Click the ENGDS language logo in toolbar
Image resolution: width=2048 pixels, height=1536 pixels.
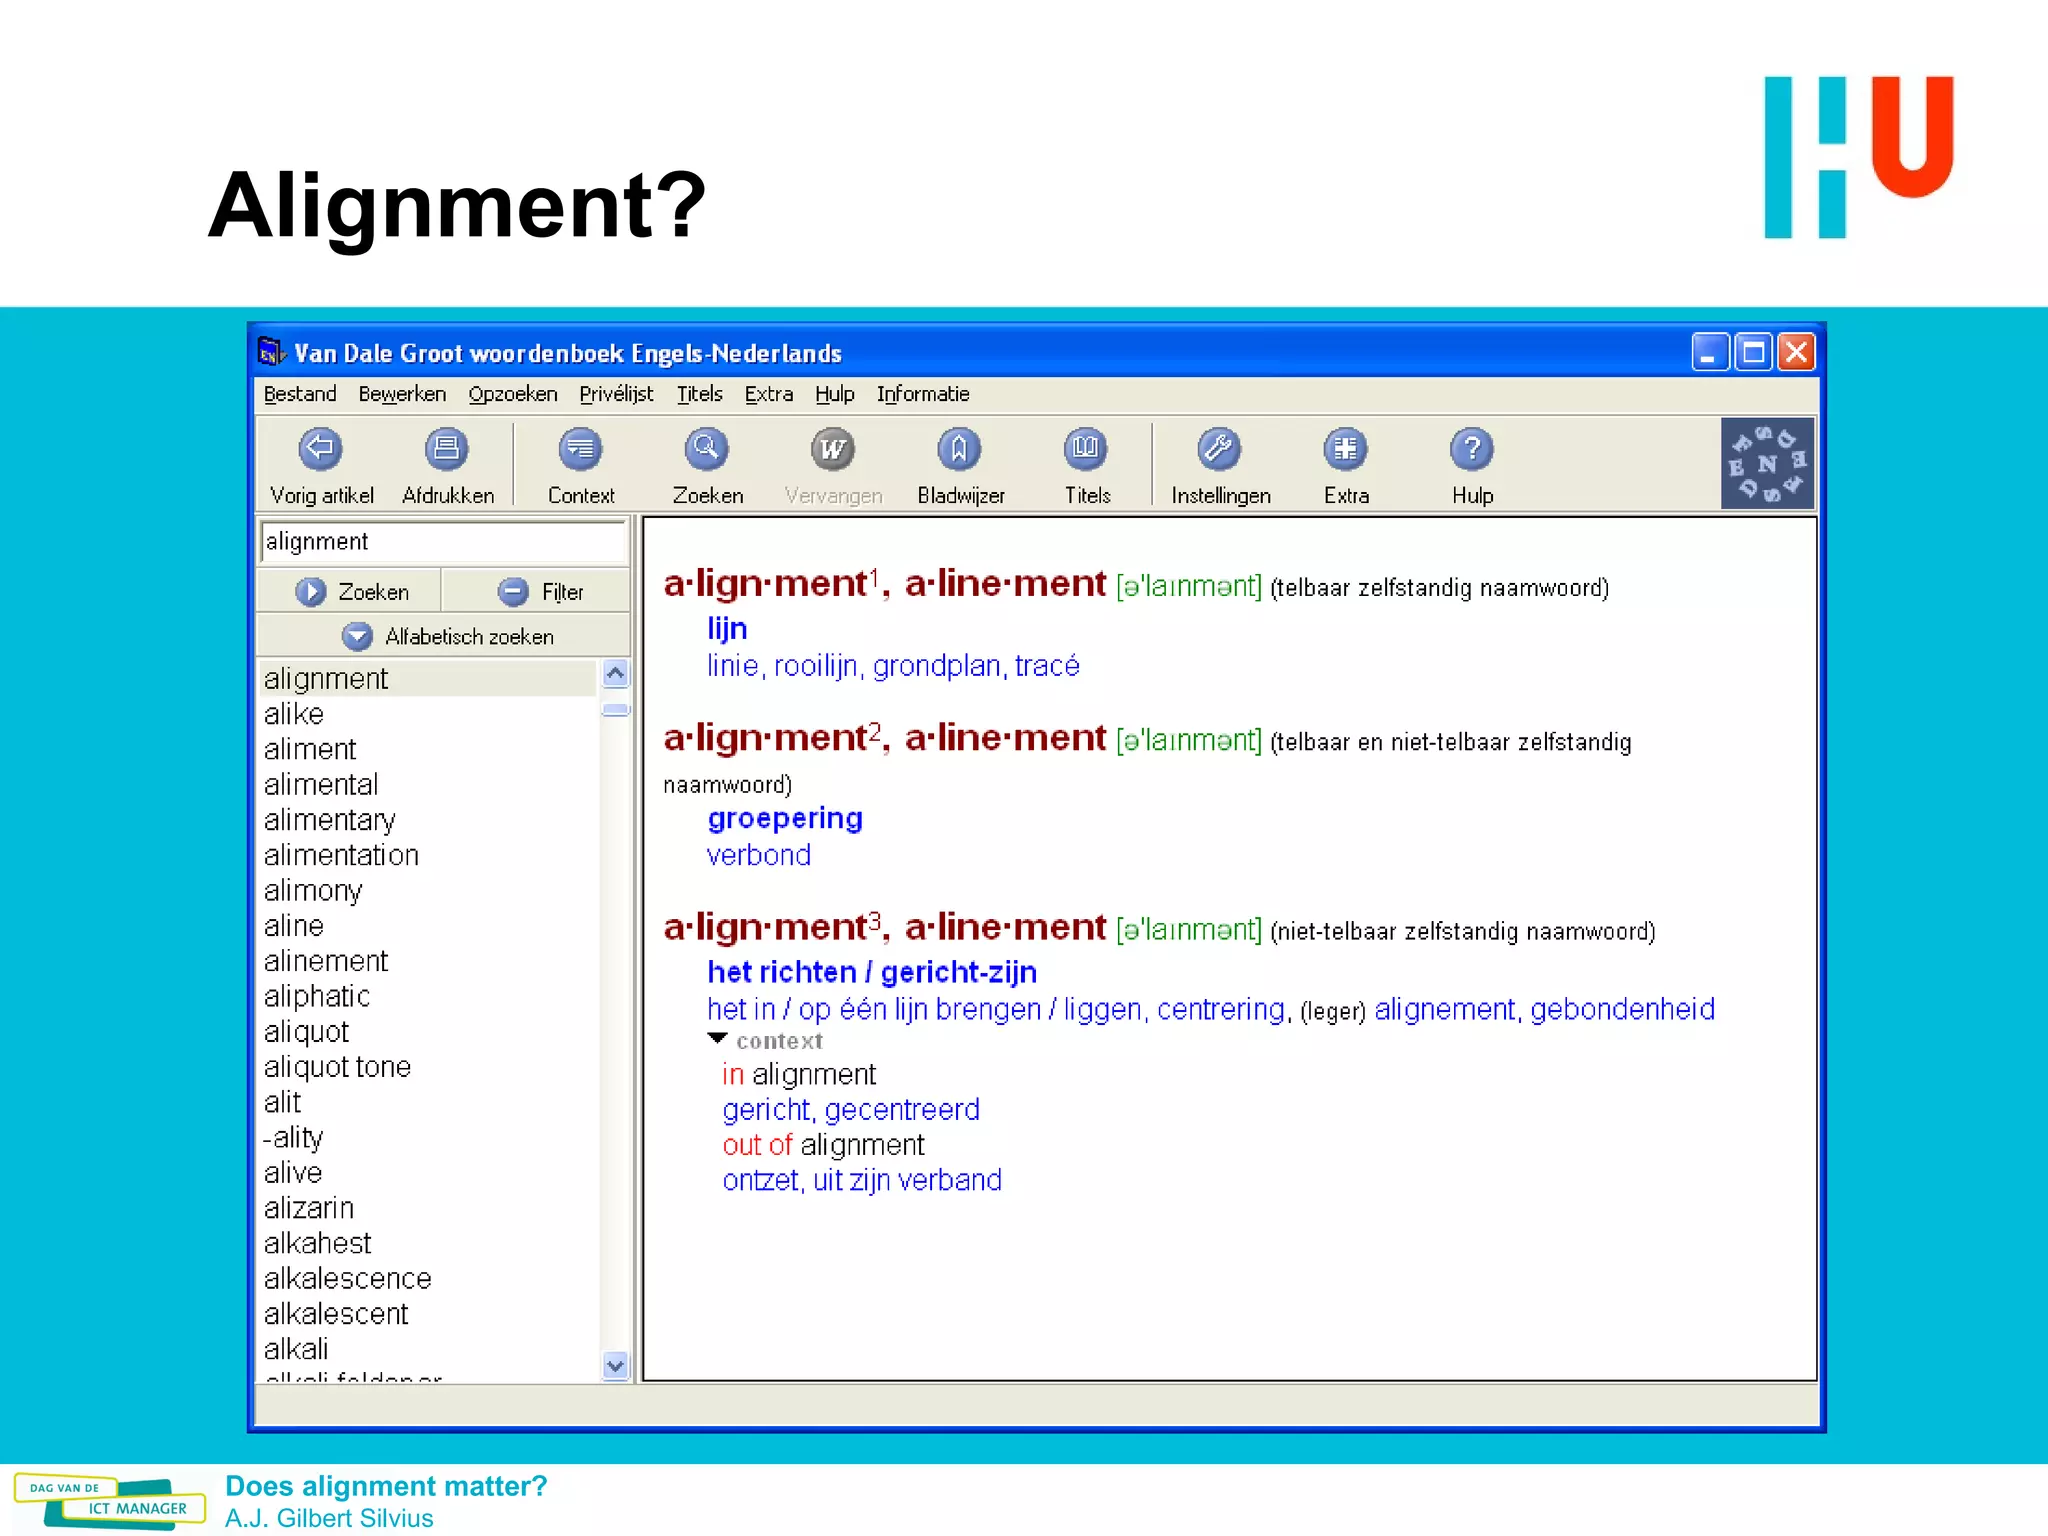[1767, 464]
